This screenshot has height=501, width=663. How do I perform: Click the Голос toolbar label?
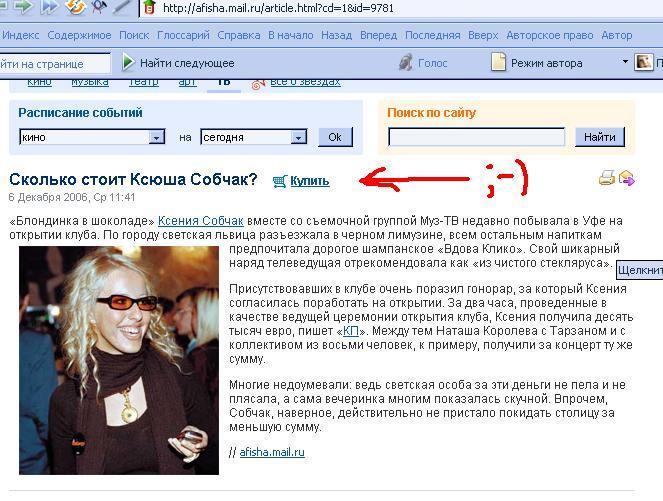(433, 63)
